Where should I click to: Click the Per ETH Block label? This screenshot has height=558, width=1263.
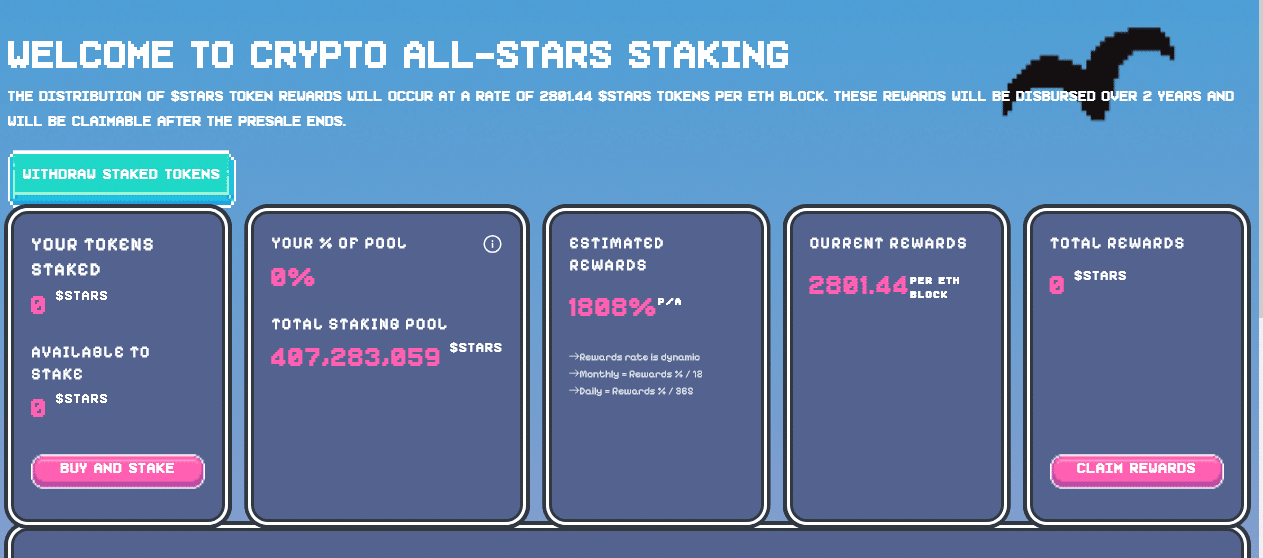click(935, 288)
